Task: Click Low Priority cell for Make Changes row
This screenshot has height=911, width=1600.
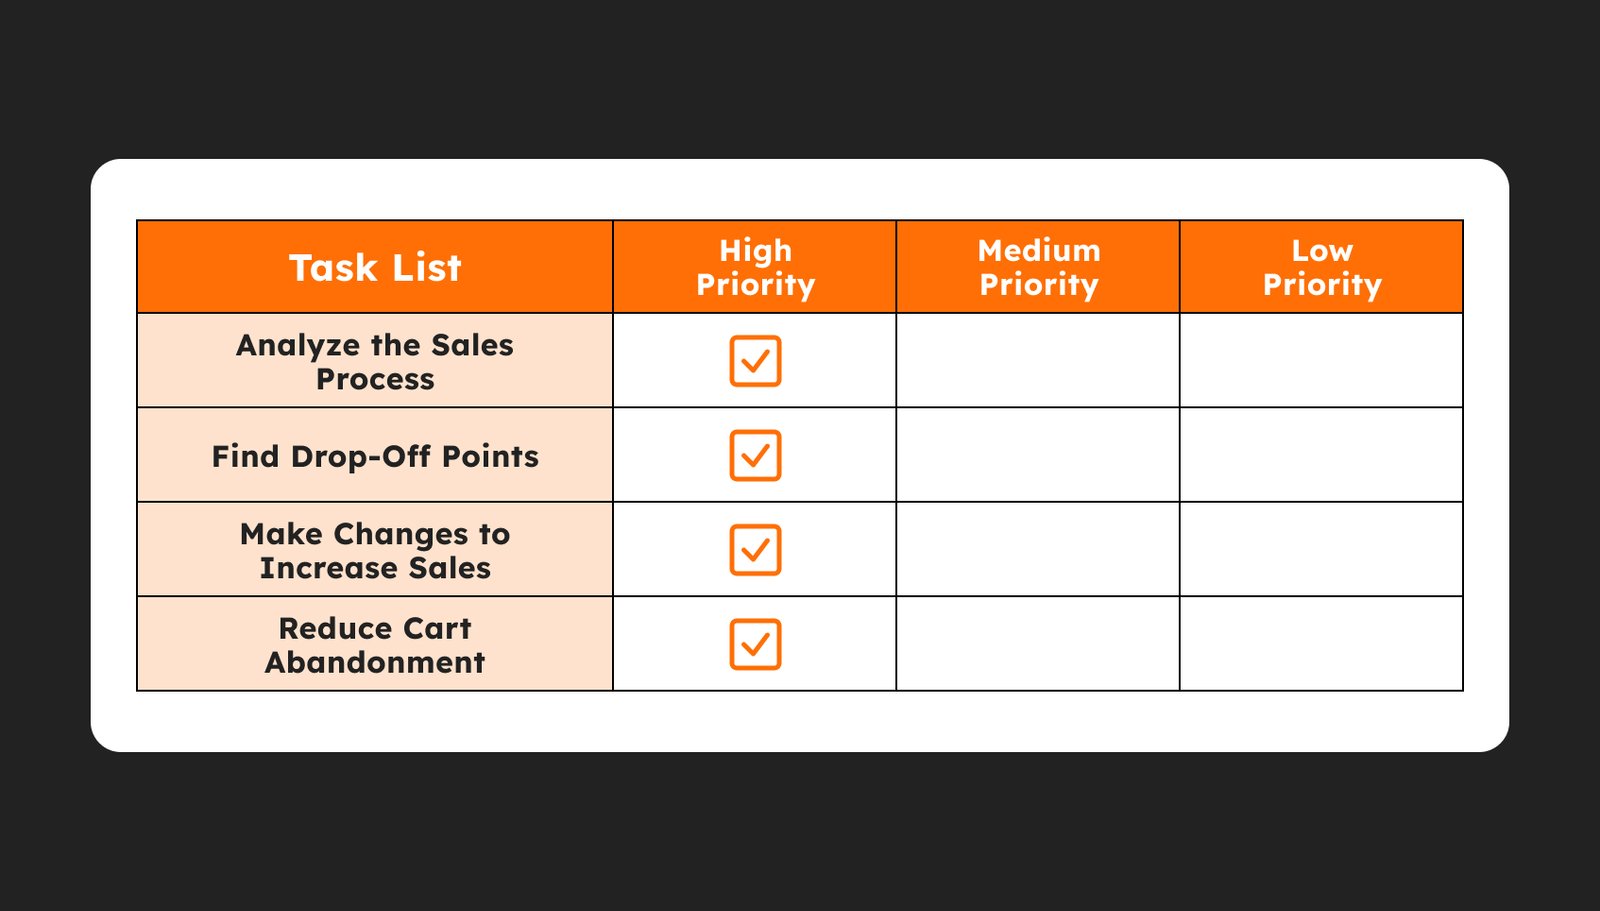Action: 1322,550
